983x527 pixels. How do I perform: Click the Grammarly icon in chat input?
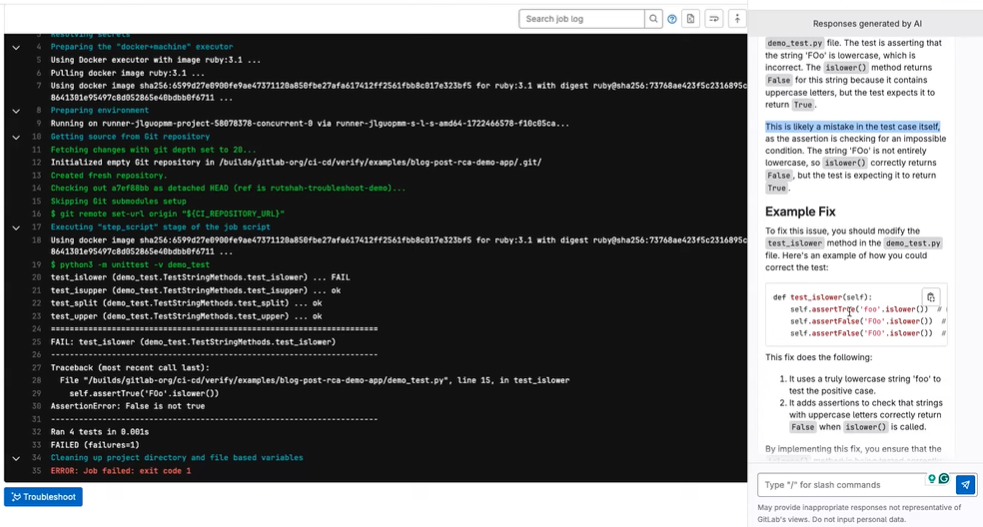click(944, 479)
